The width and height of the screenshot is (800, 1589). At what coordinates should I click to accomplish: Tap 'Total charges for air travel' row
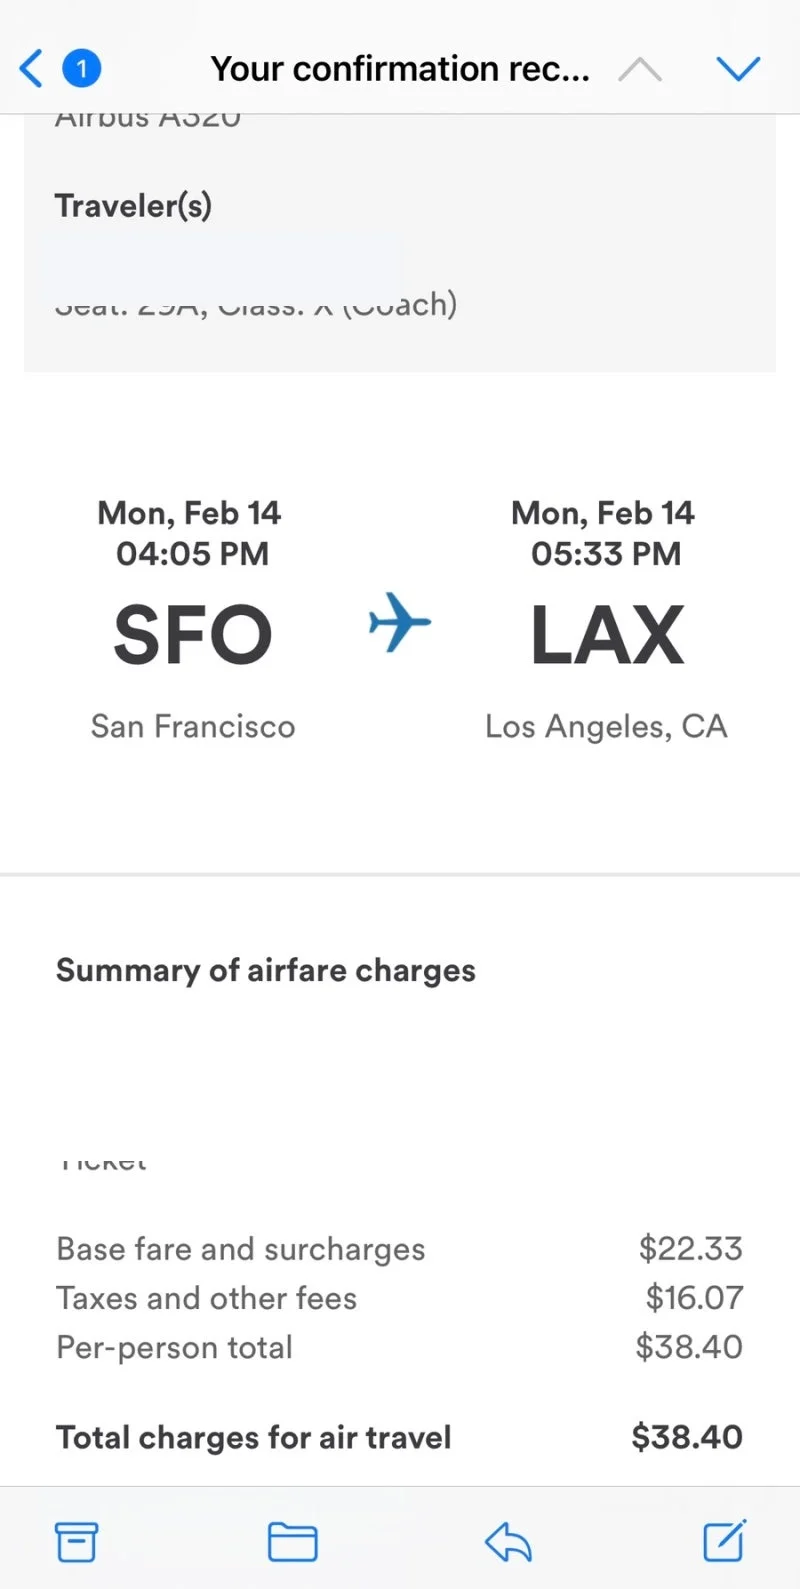(400, 1437)
